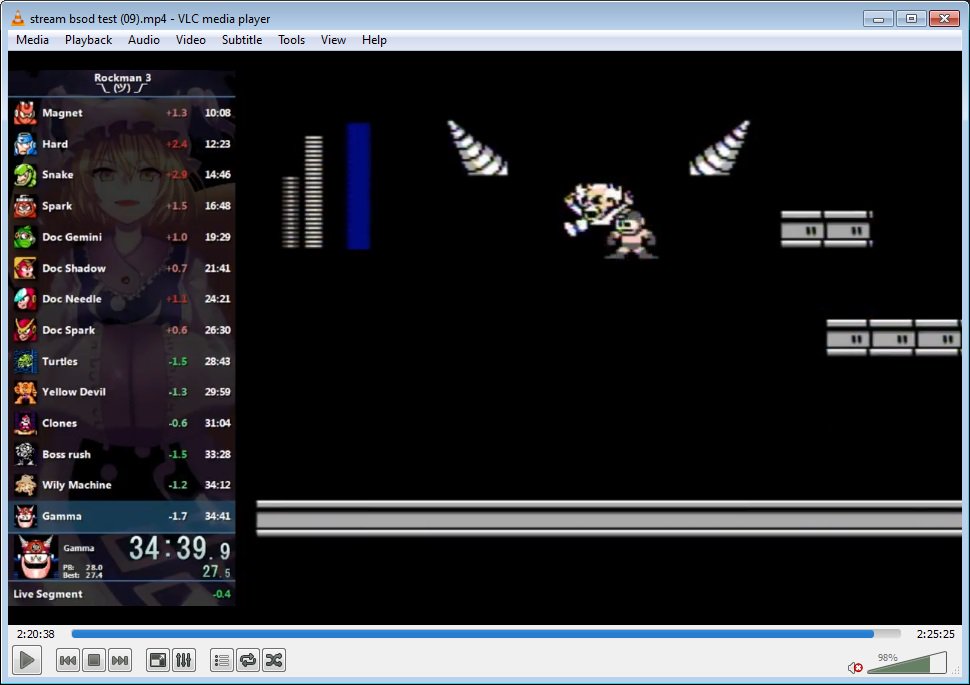Click the Doc Gemini split icon
The width and height of the screenshot is (970, 685).
pos(25,236)
